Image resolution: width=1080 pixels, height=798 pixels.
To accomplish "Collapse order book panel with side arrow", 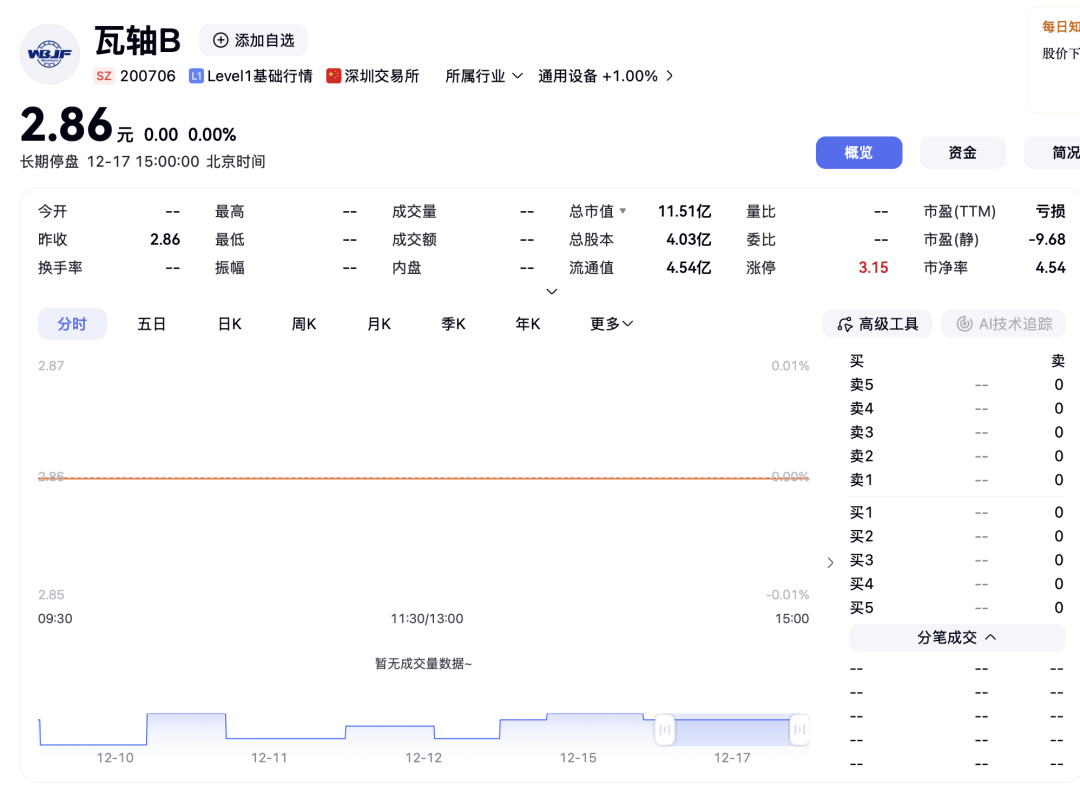I will click(x=830, y=563).
